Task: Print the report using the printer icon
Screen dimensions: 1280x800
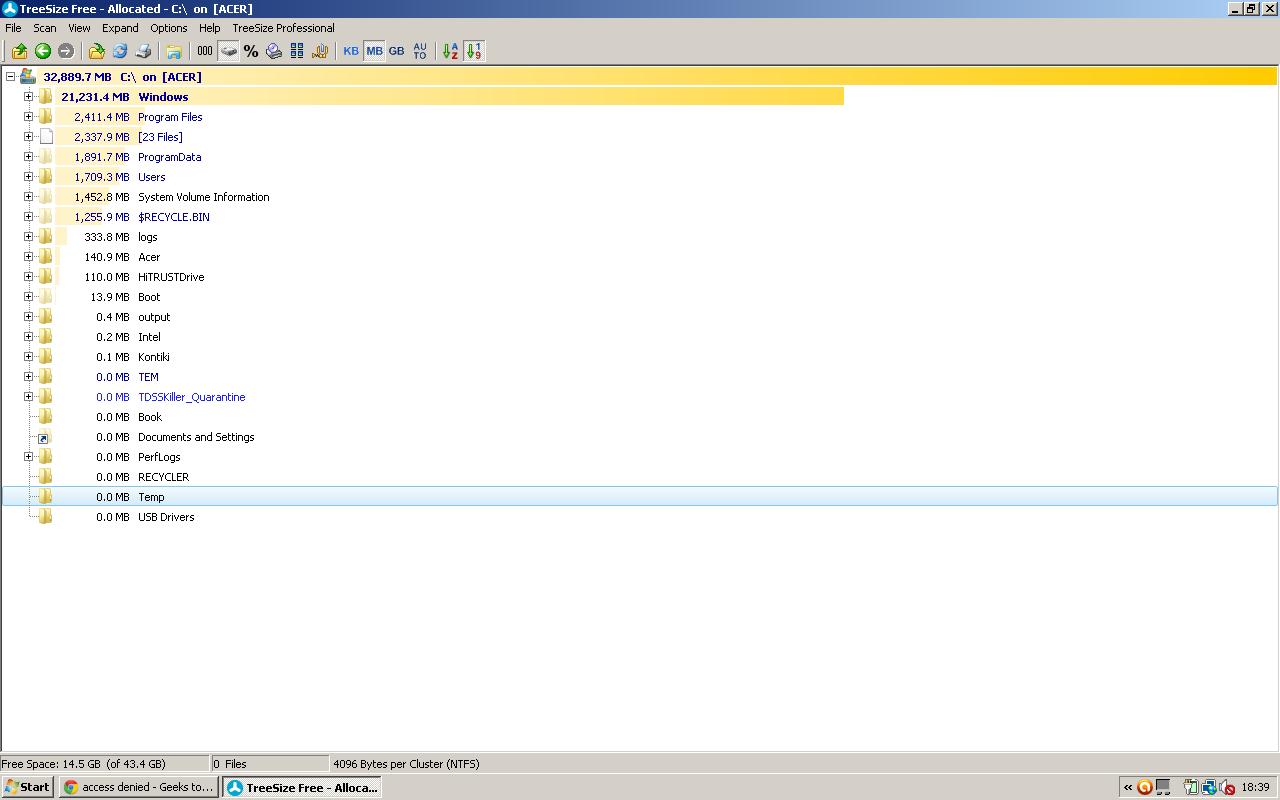Action: (x=143, y=51)
